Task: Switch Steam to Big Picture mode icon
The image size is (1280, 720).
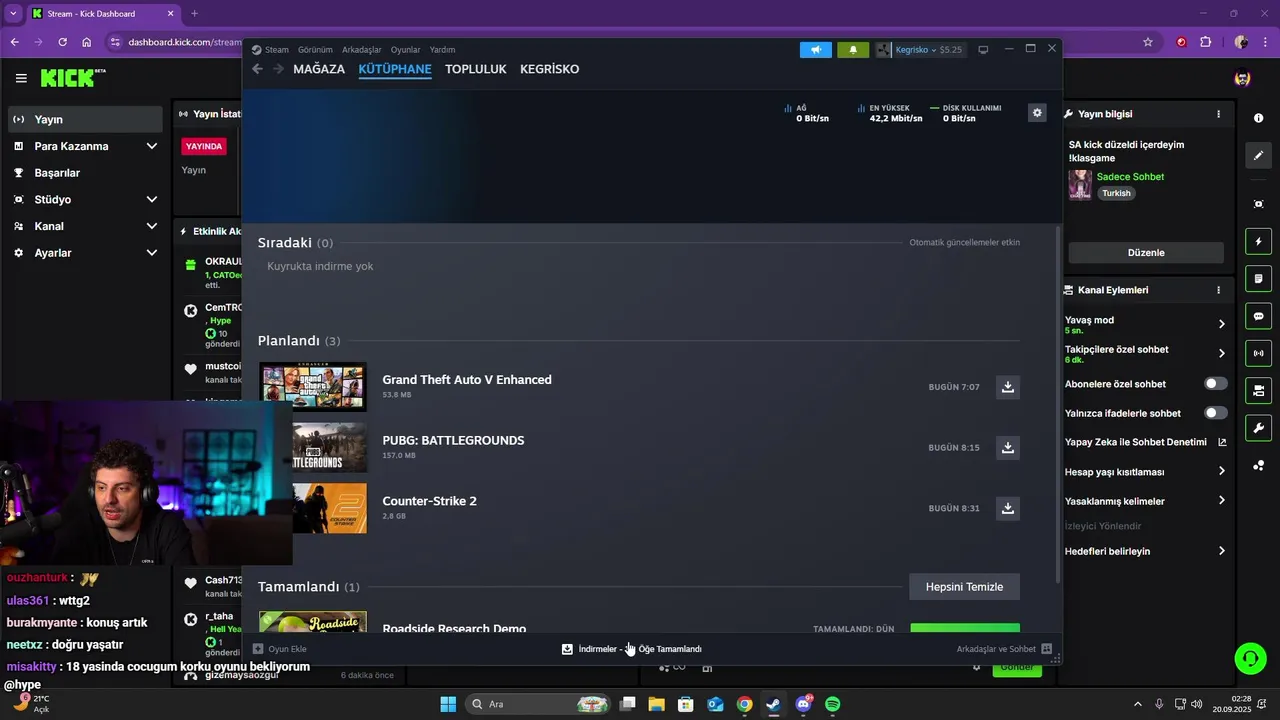Action: (x=983, y=49)
